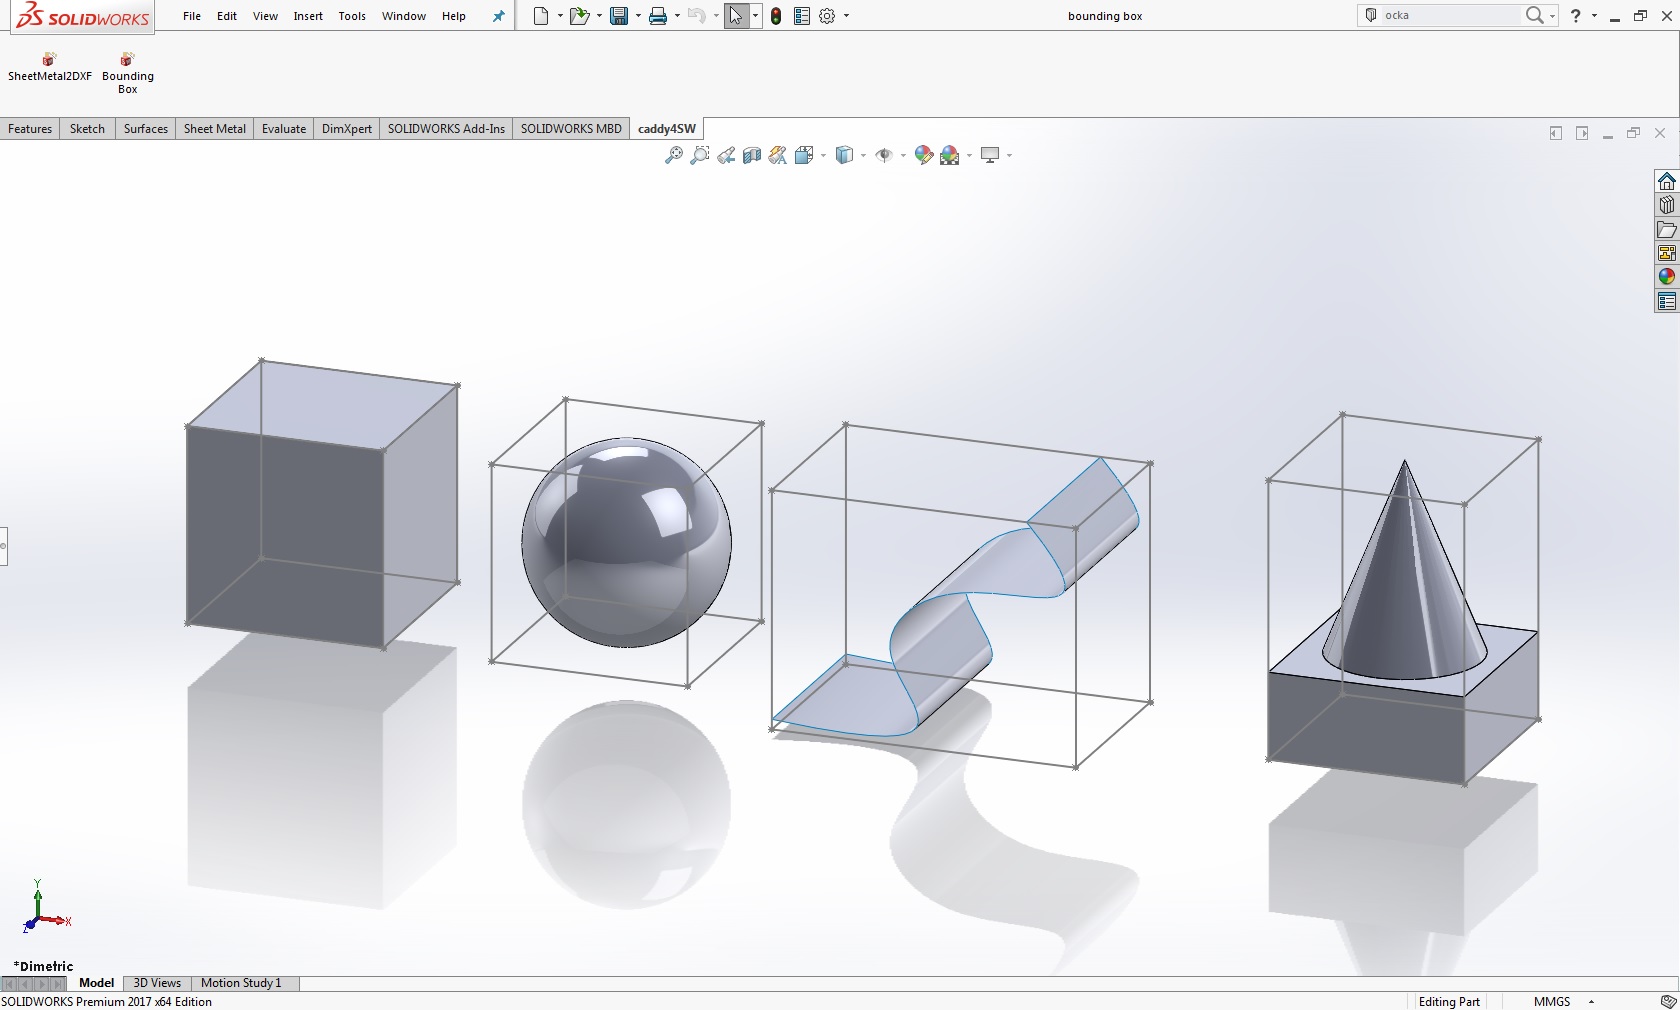Open the Design Library books tab

coord(1666,205)
